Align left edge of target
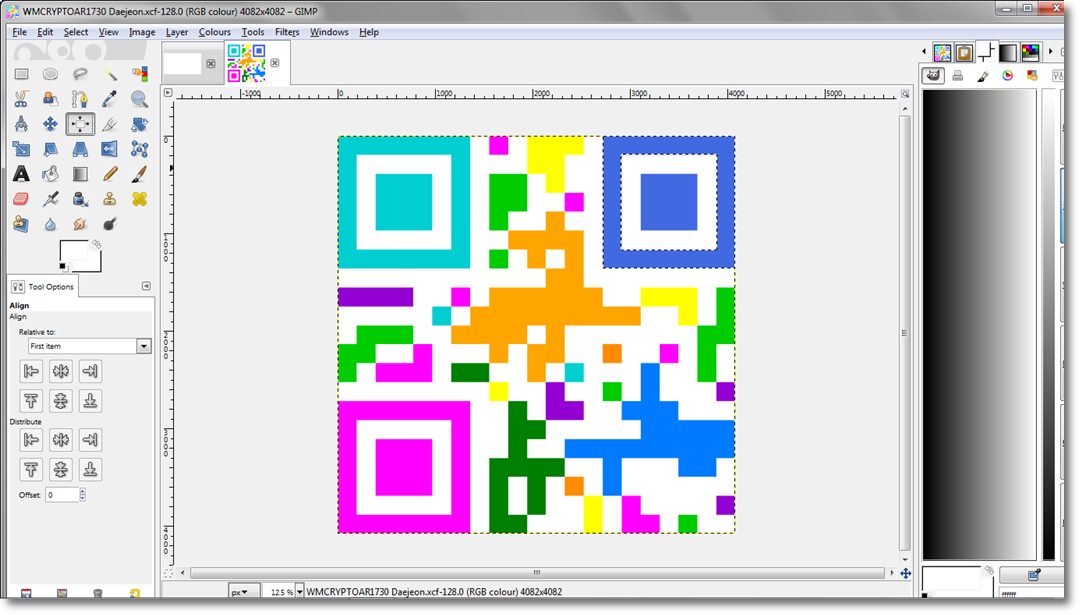Screen dimensions: 1080x615 (31, 371)
